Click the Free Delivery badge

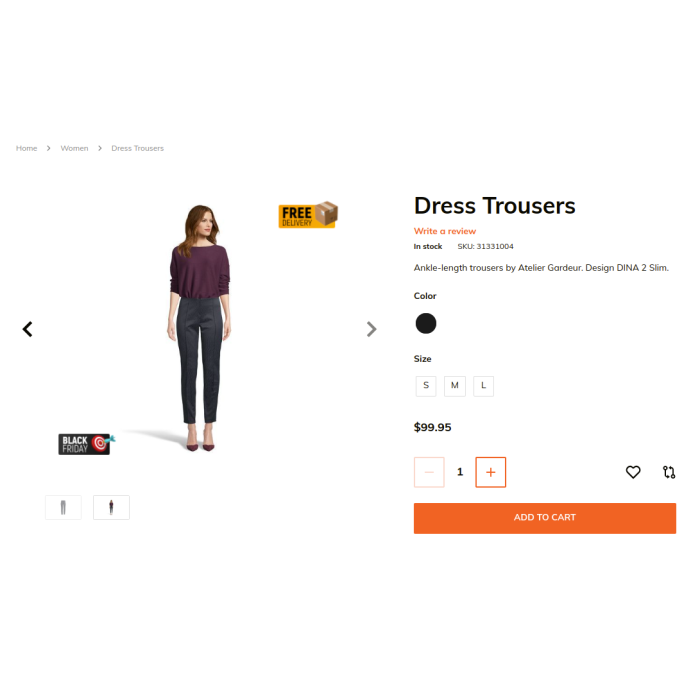pos(308,215)
